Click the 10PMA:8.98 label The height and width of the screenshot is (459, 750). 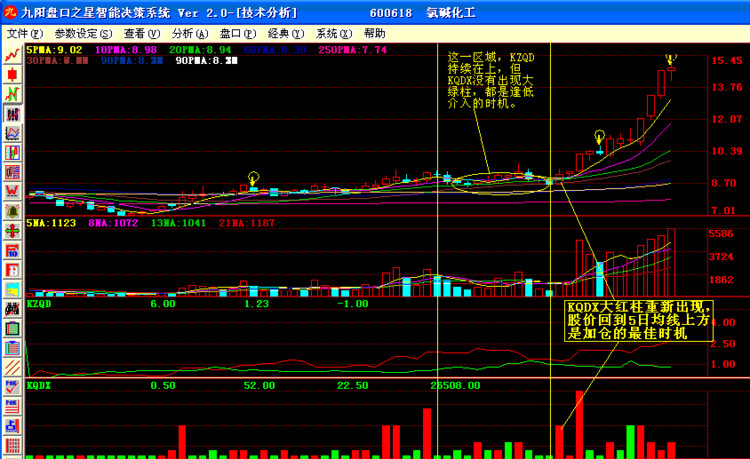[126, 50]
